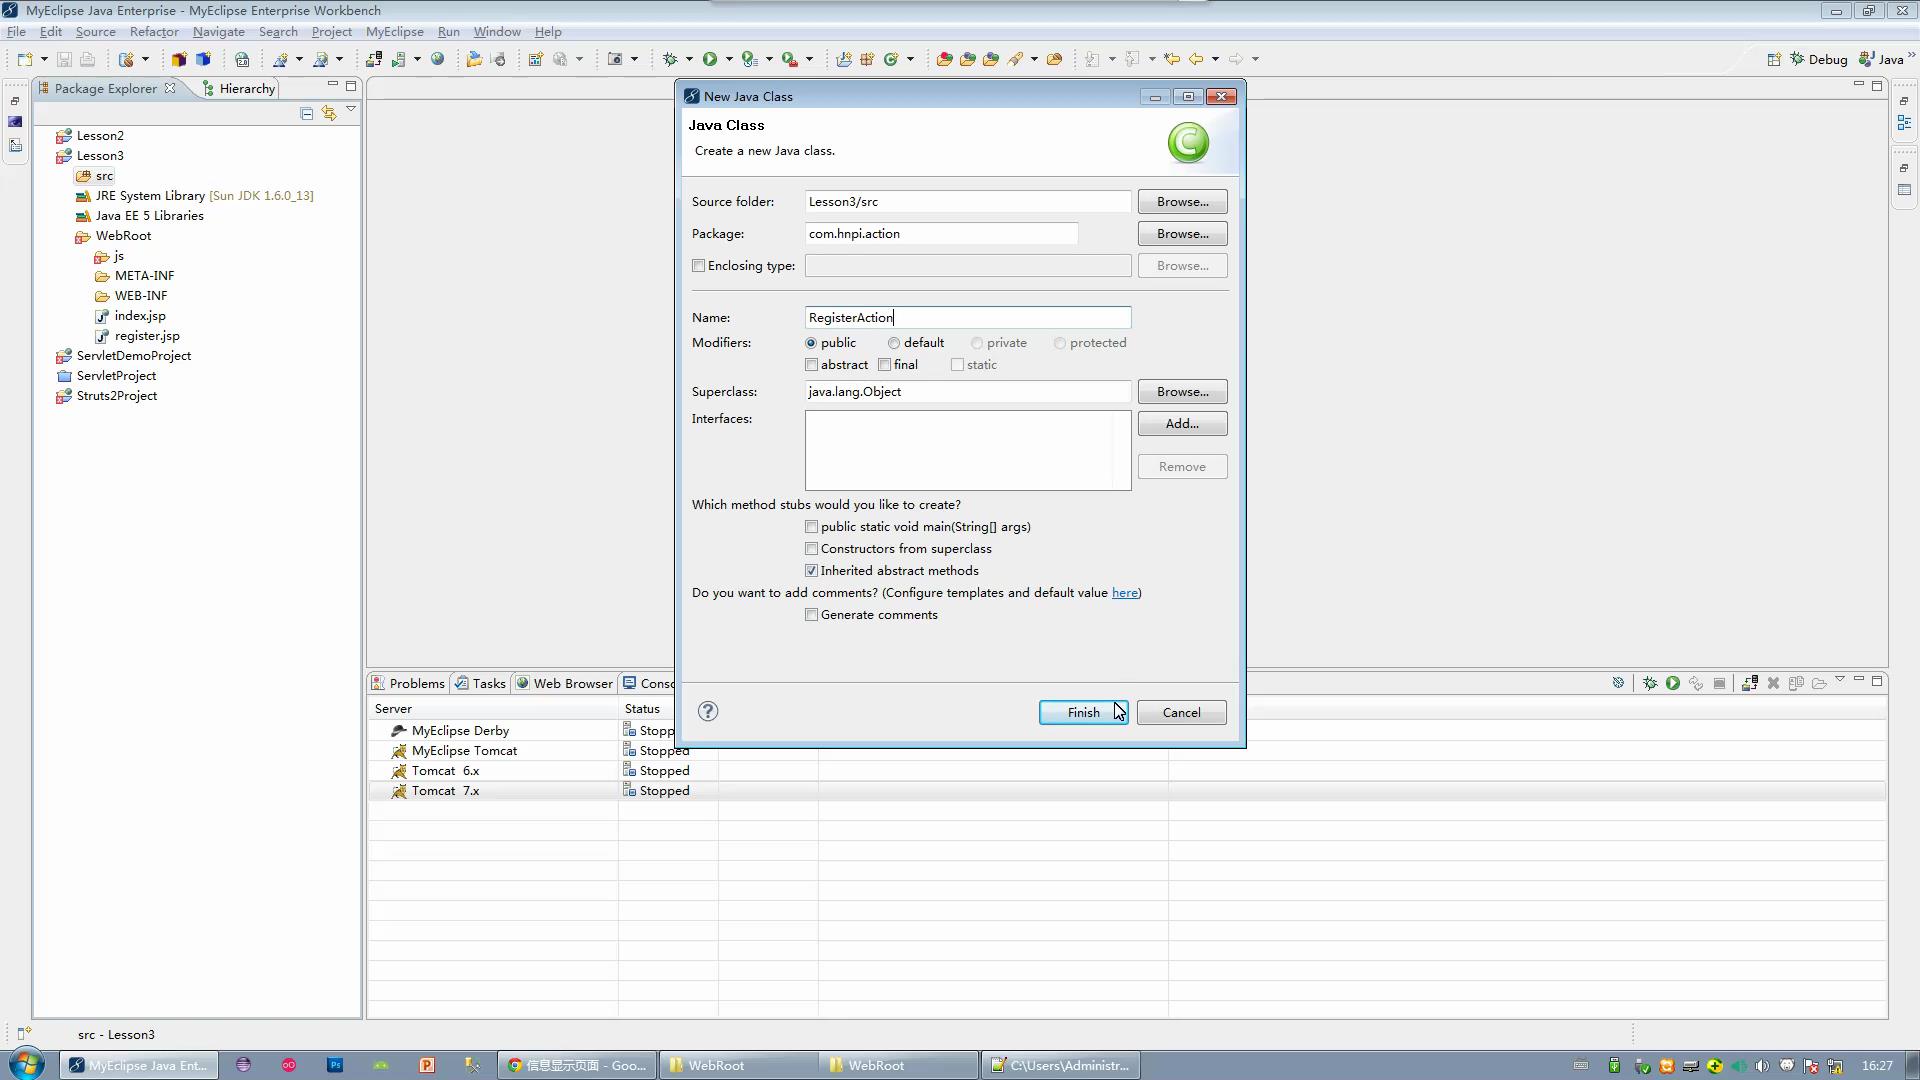Switch to the Hierarchy tab
Viewport: 1920px width, 1080px height.
pyautogui.click(x=238, y=89)
